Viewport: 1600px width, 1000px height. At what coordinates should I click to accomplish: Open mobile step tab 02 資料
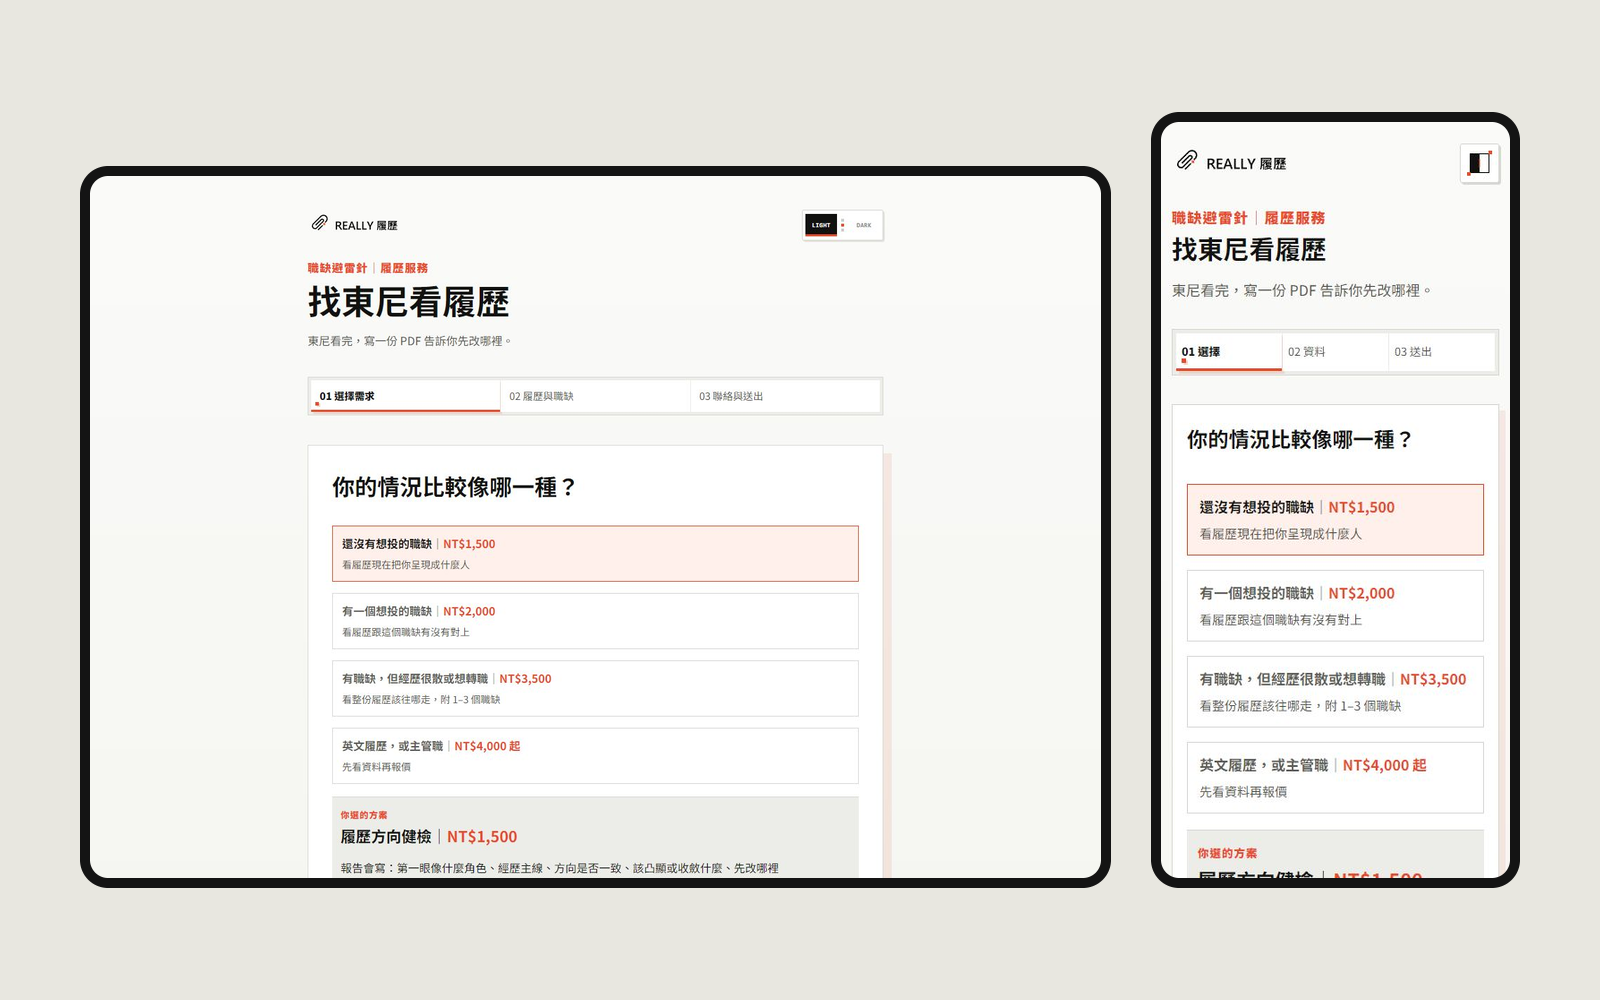(1335, 352)
